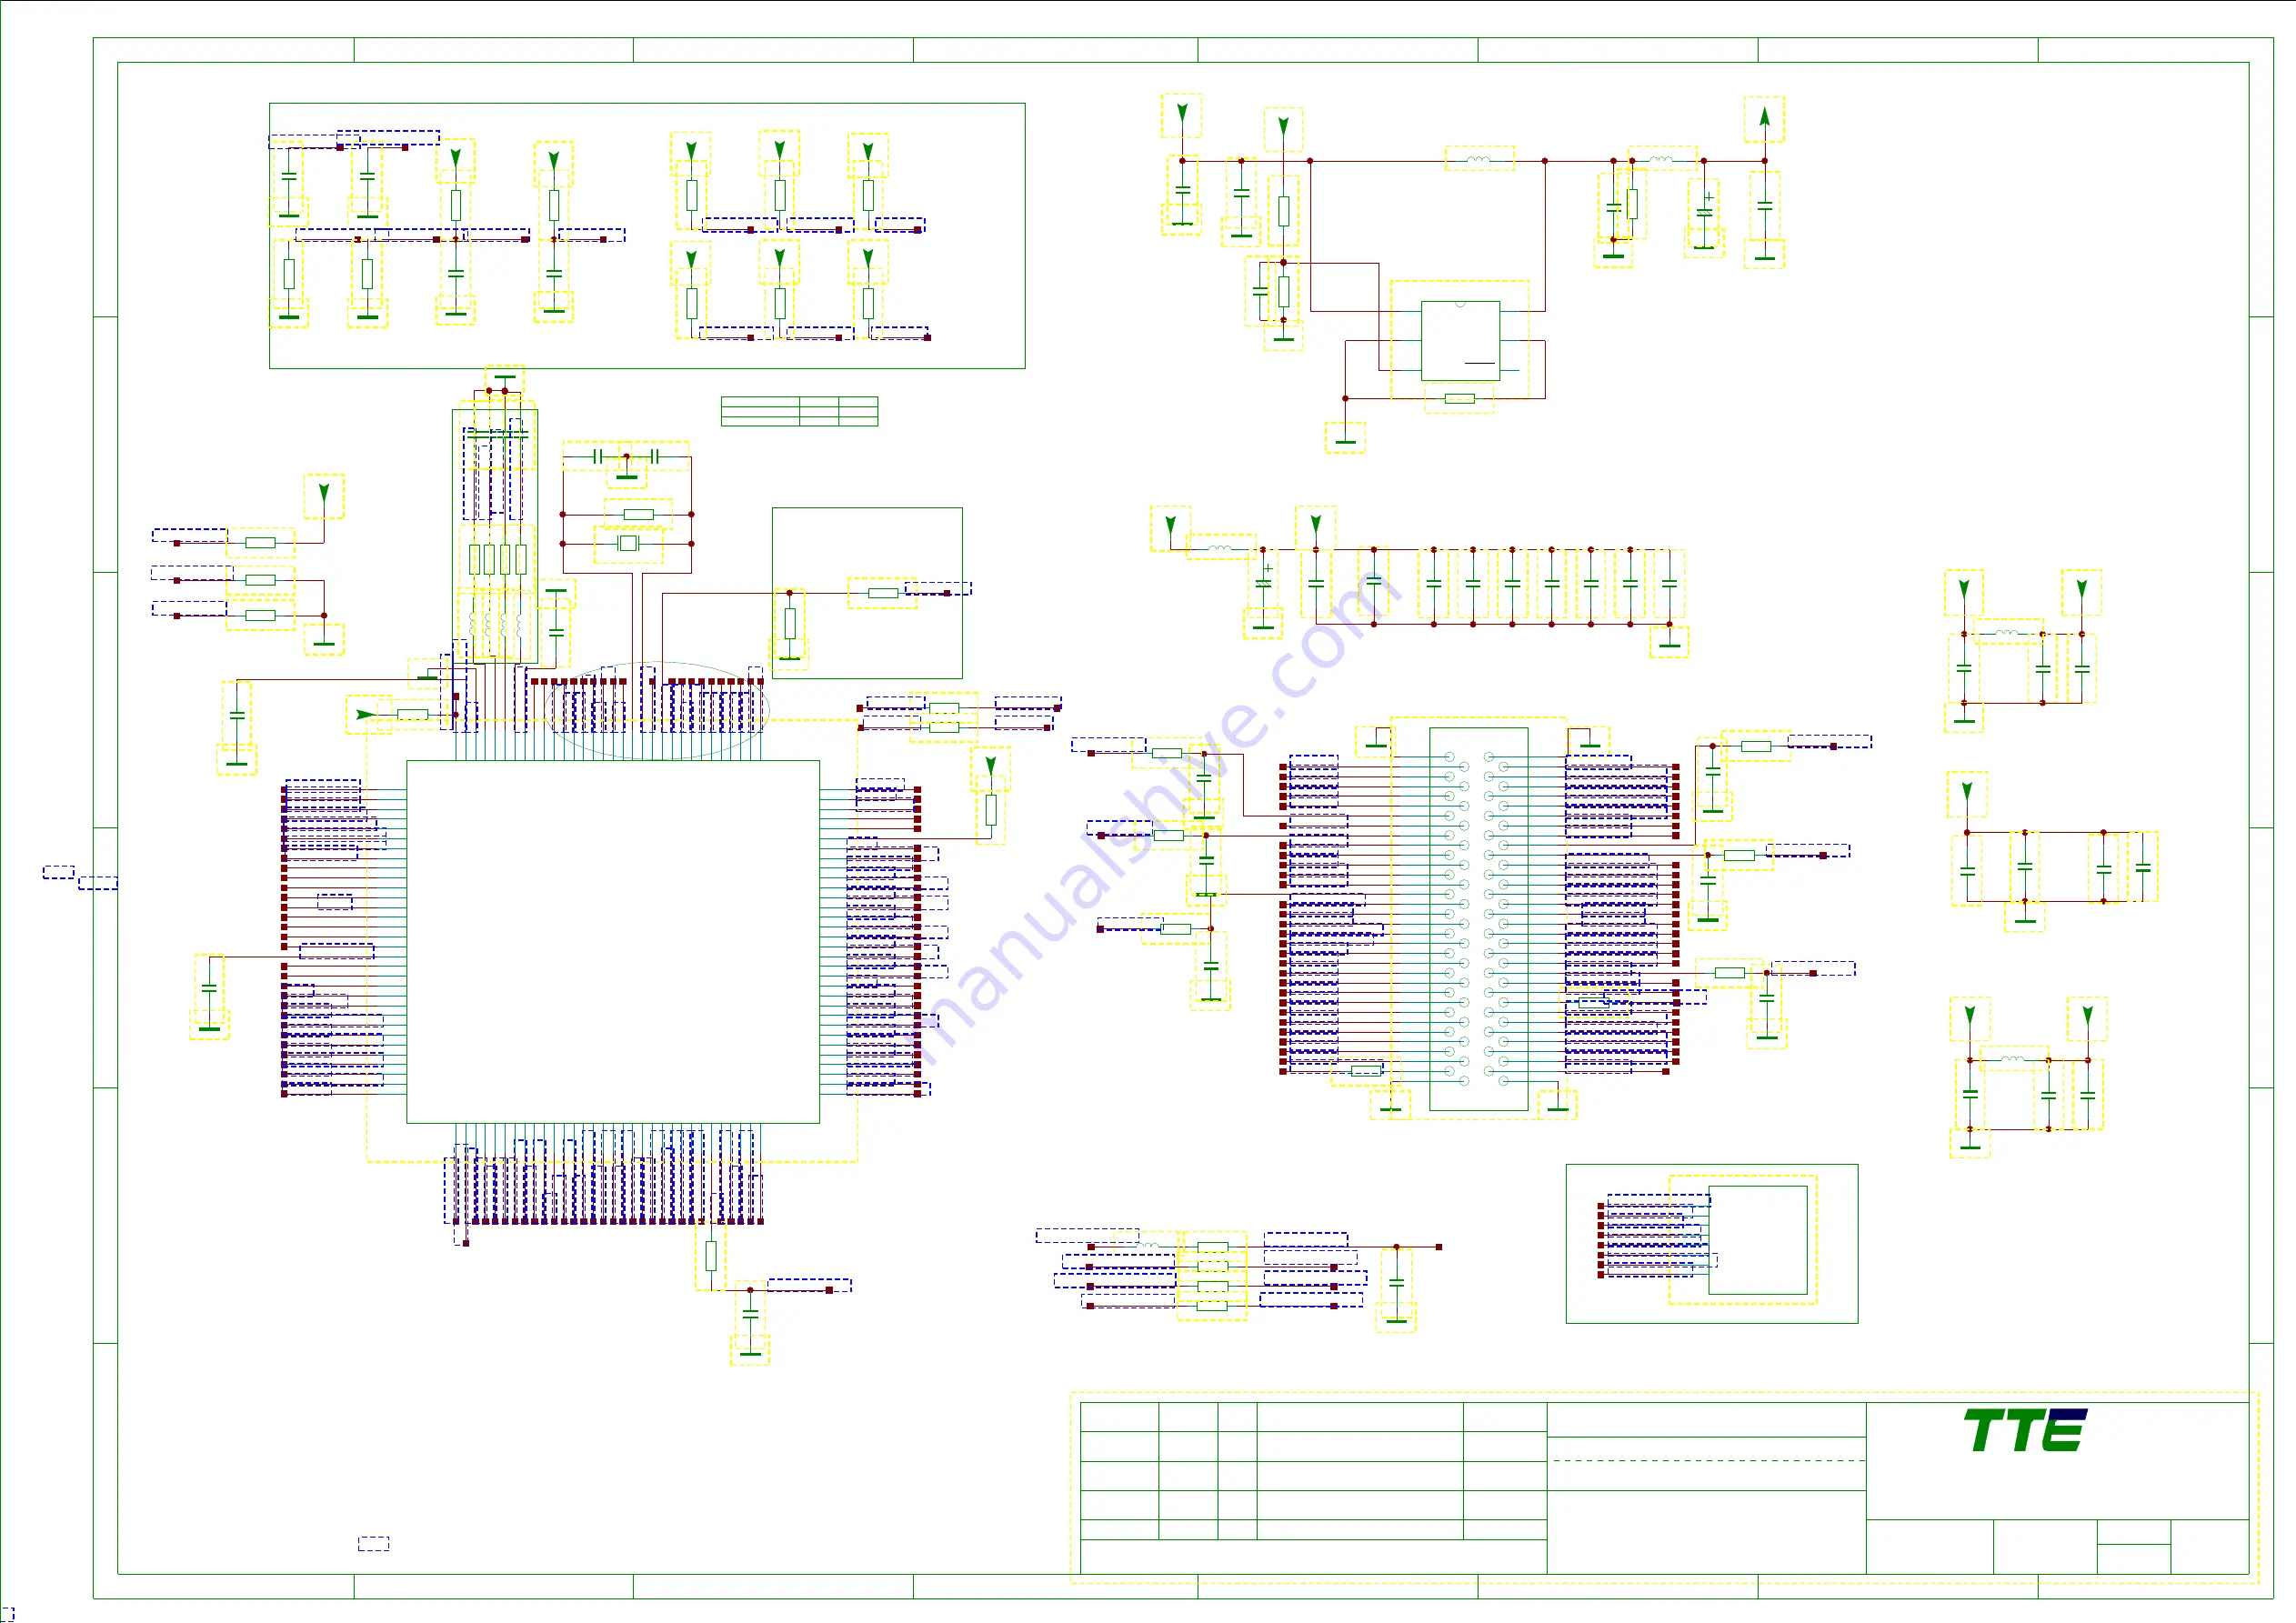Select the small three-column table near top center
Viewport: 2296px width, 1623px height.
pos(799,411)
